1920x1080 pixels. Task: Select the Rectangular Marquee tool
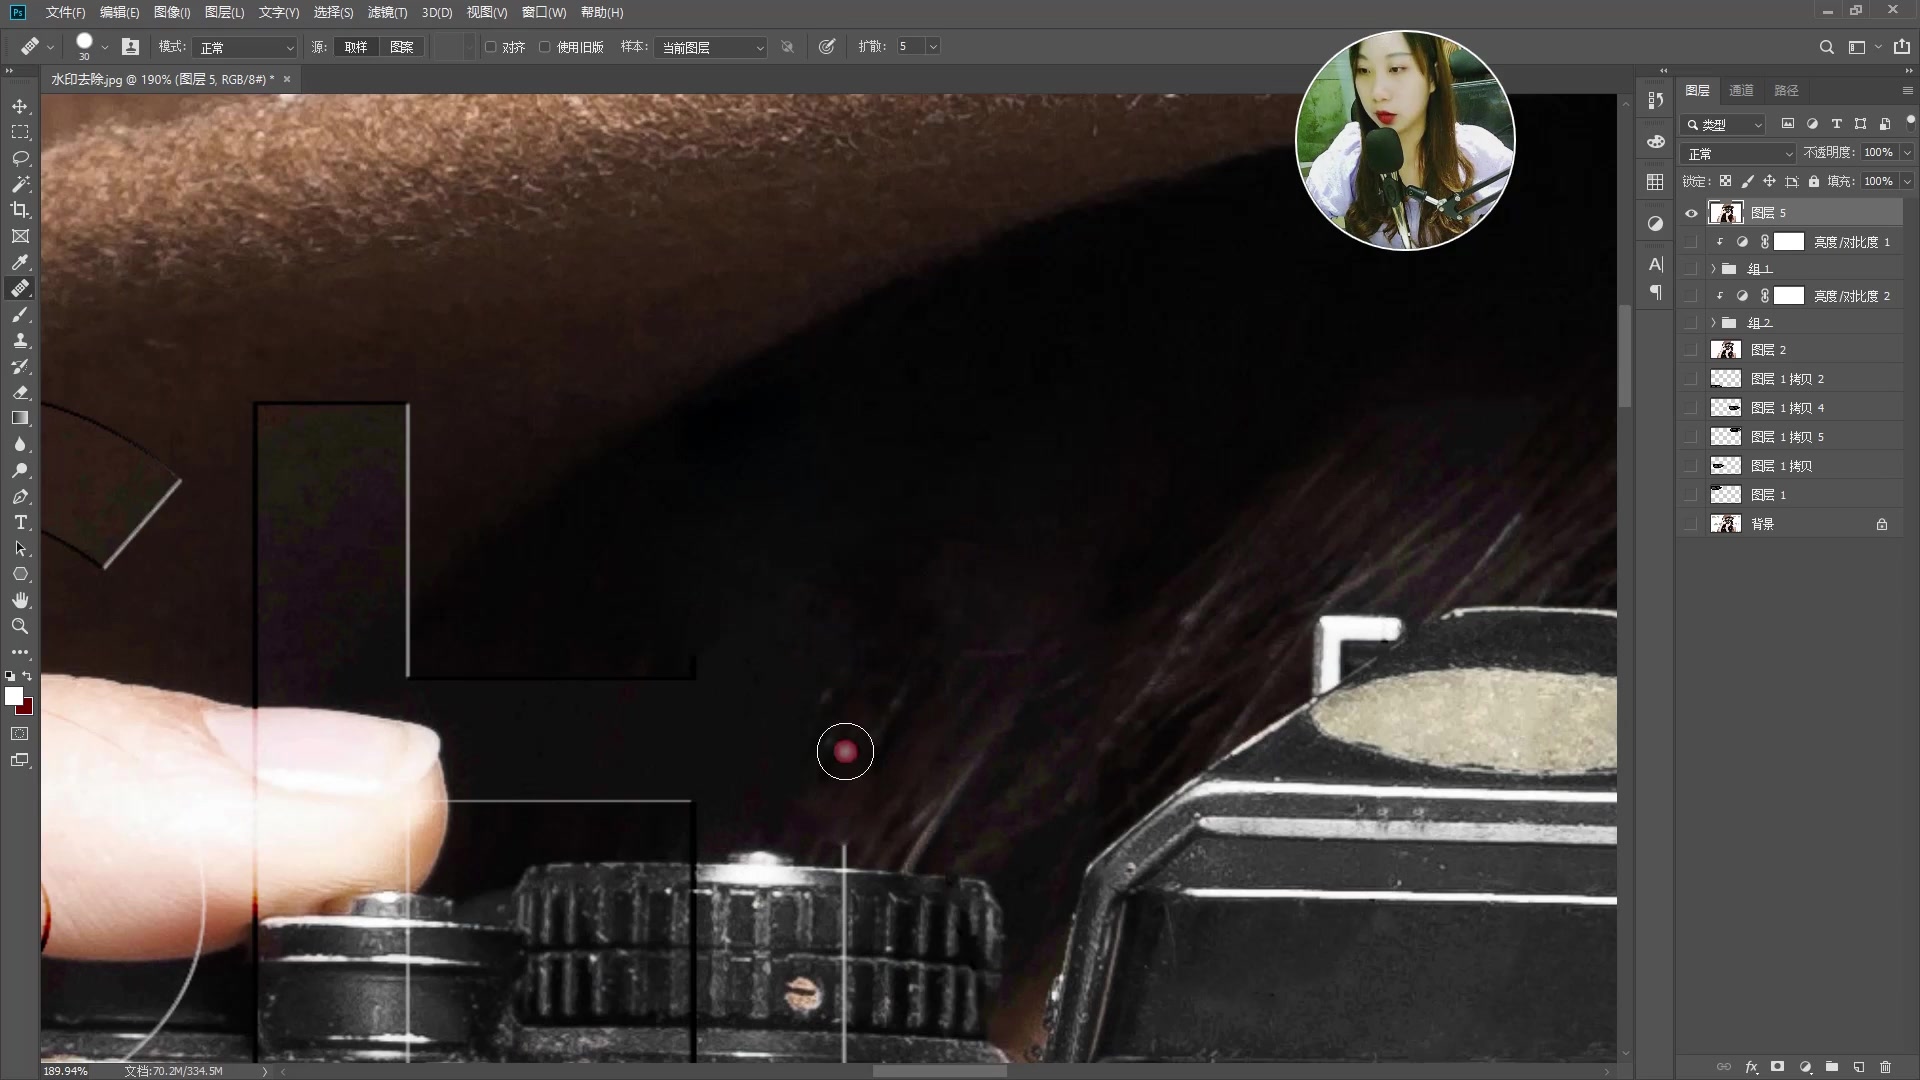[20, 132]
